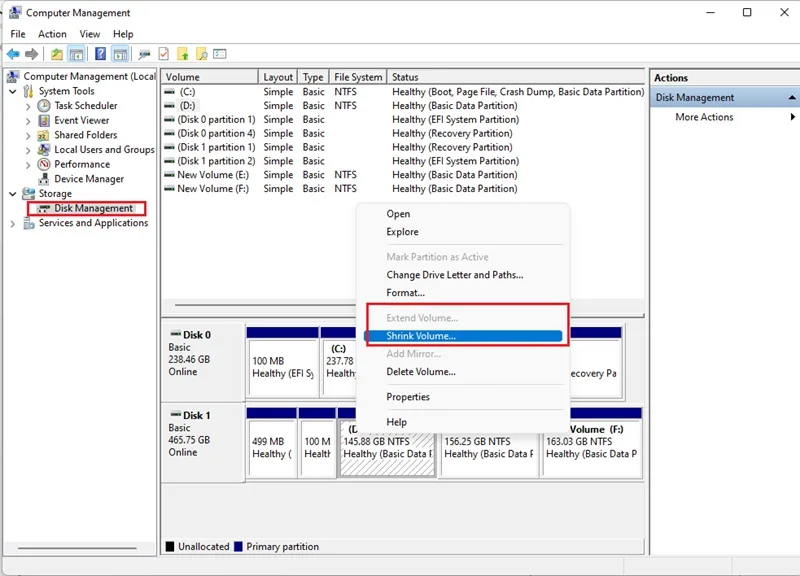
Task: Click the console tree horizontal scrollbar
Action: [77, 548]
